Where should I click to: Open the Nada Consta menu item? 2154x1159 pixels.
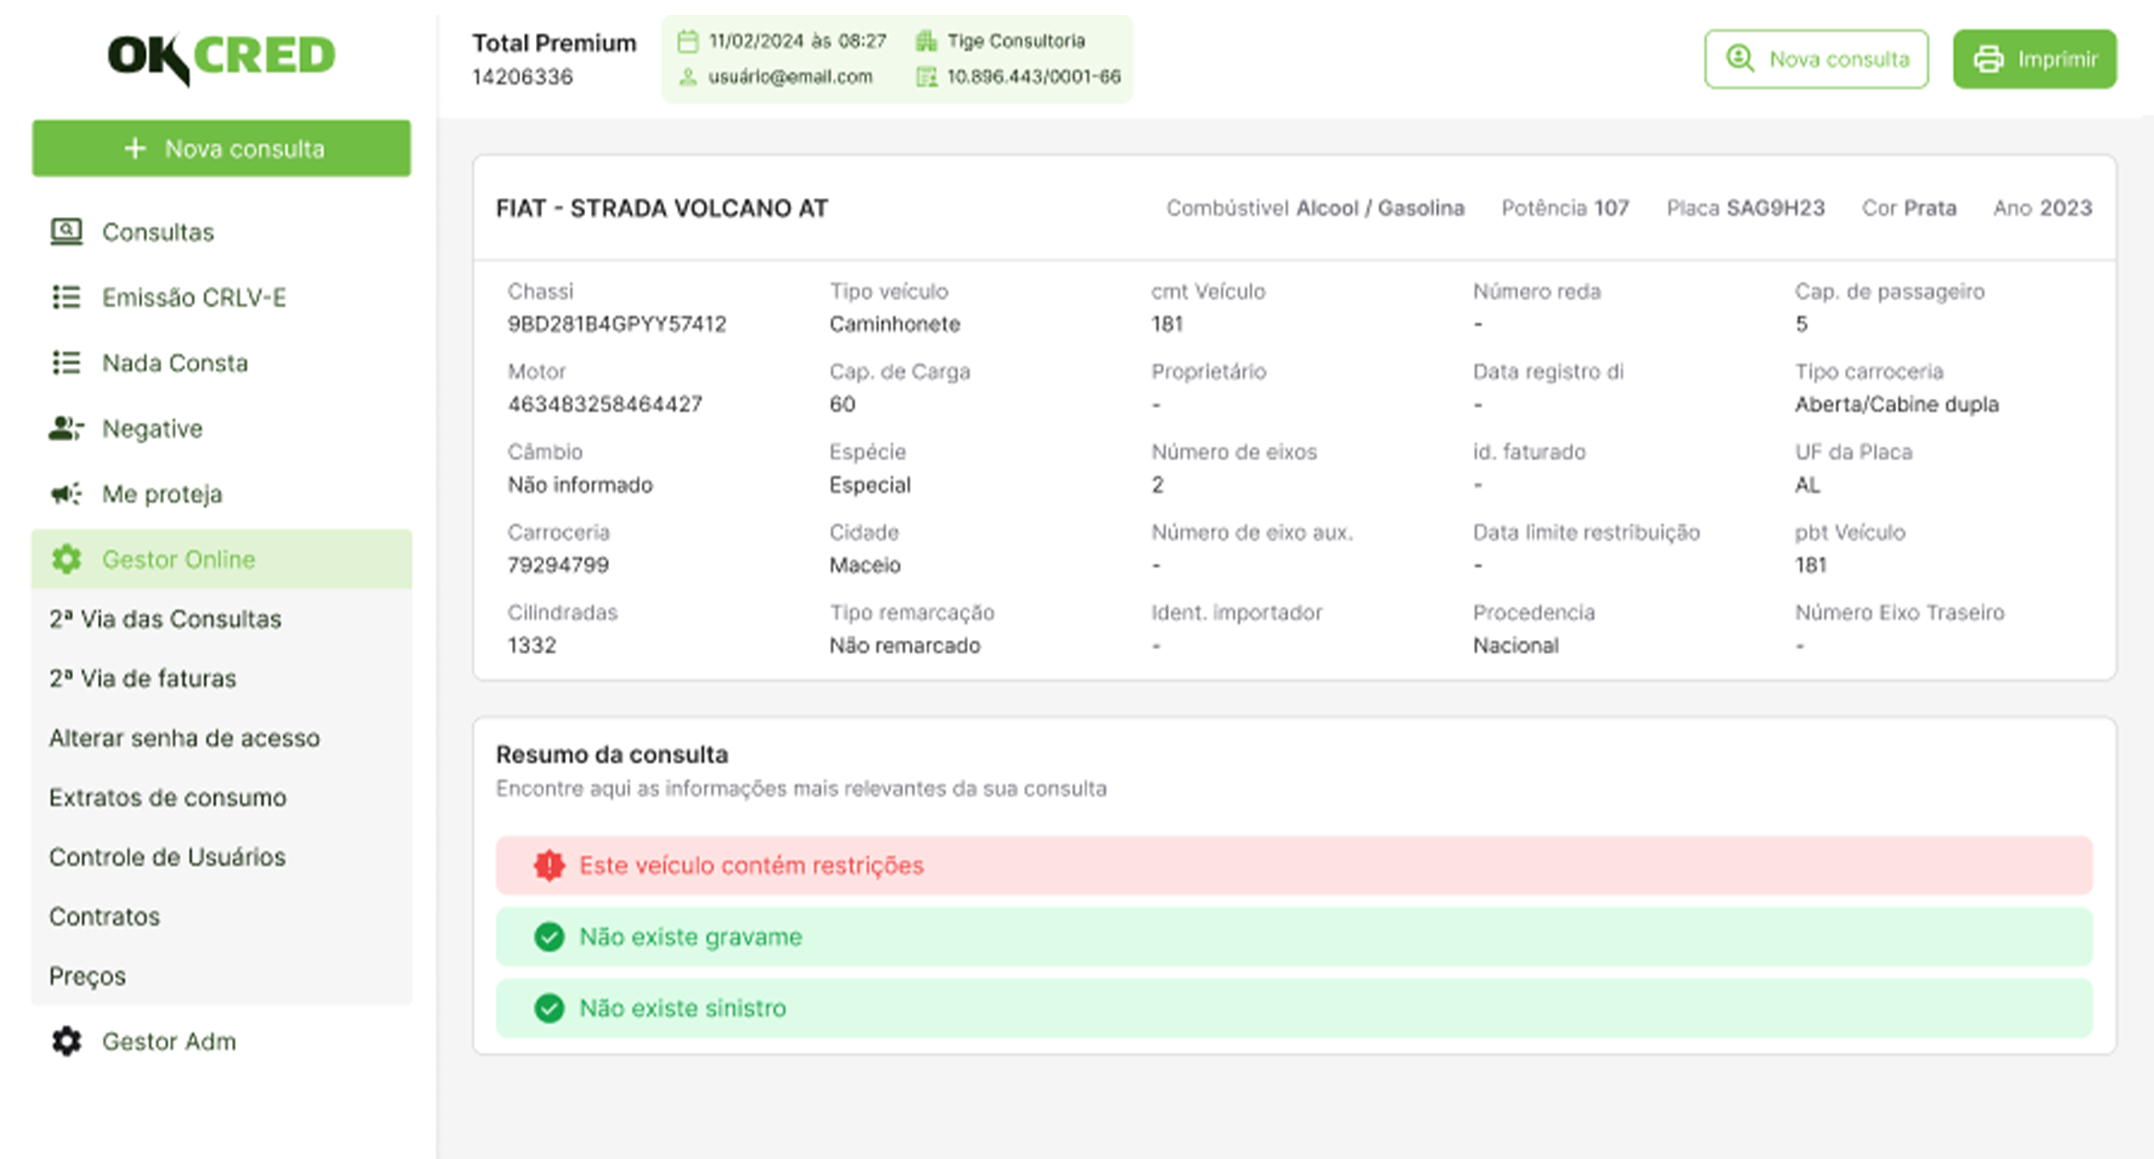174,363
